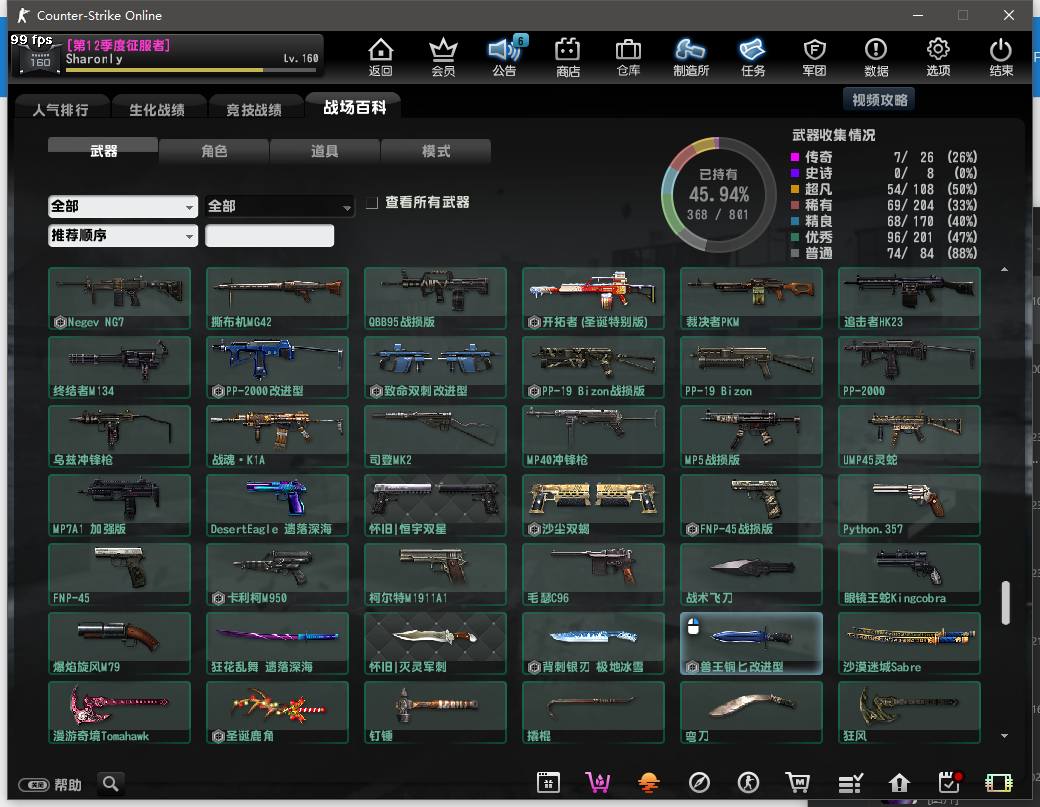Open the 推荐顺序 sort order dropdown
The width and height of the screenshot is (1040, 807).
123,236
